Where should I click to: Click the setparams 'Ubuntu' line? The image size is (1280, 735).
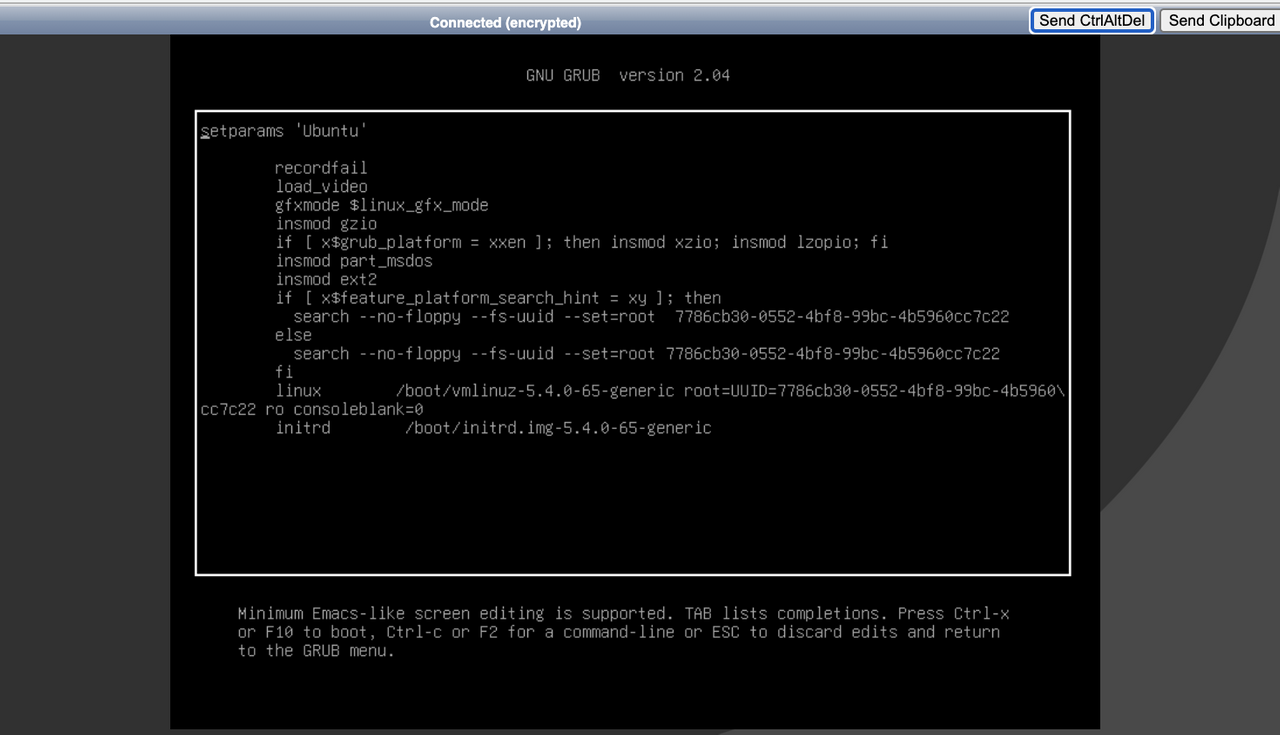point(284,131)
